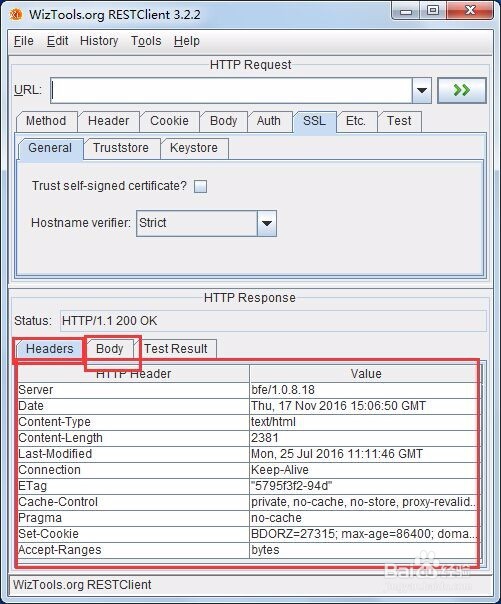Viewport: 501px width, 604px height.
Task: Select the text/html value cell
Action: [364, 422]
